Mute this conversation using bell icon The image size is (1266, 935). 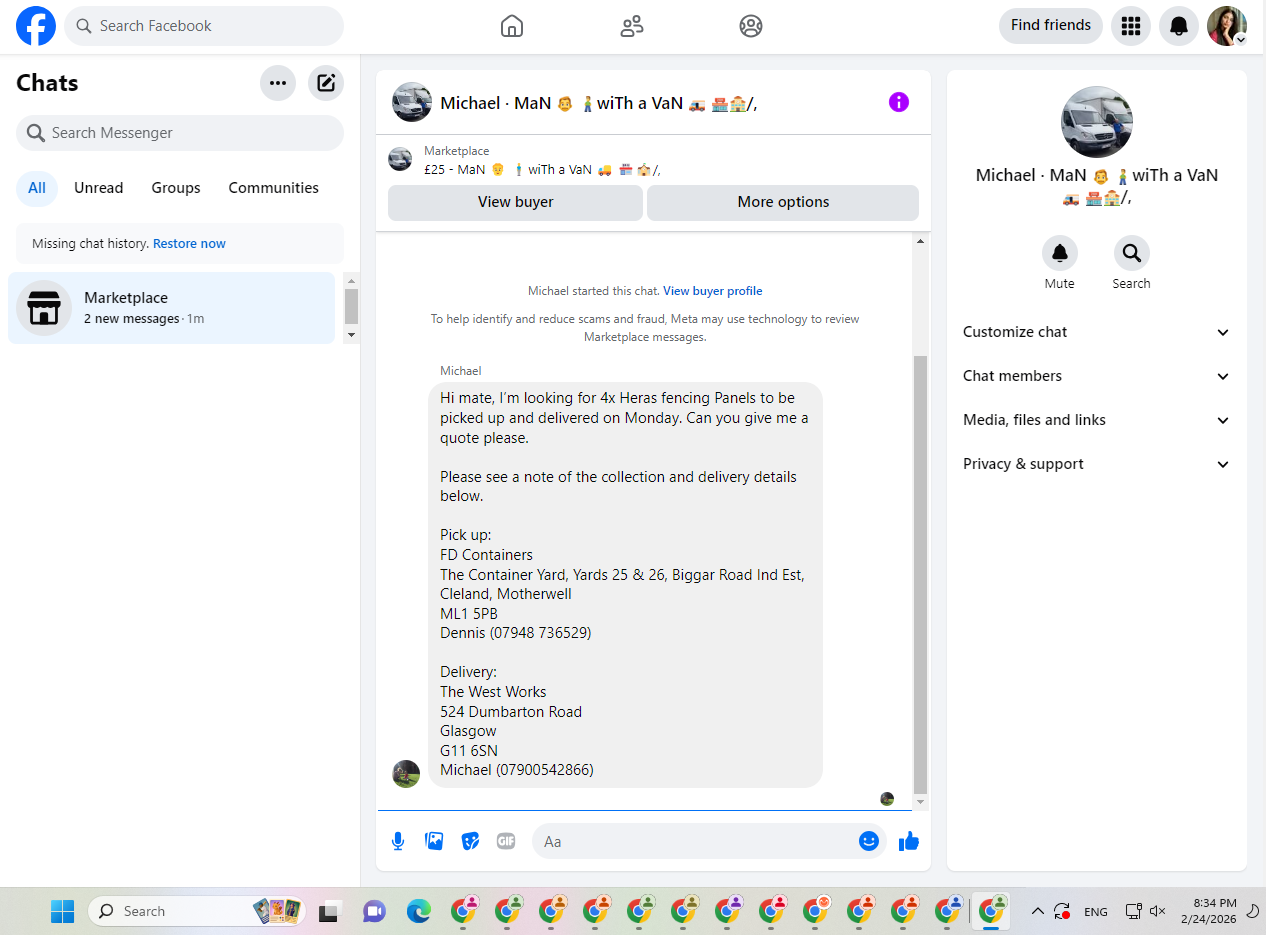pos(1060,253)
